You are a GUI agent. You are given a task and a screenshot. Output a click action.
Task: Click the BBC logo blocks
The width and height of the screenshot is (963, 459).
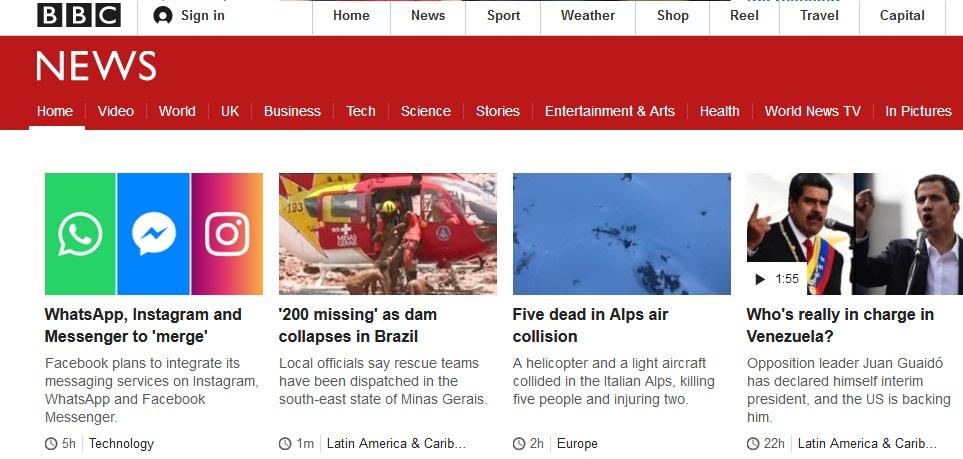pyautogui.click(x=79, y=15)
